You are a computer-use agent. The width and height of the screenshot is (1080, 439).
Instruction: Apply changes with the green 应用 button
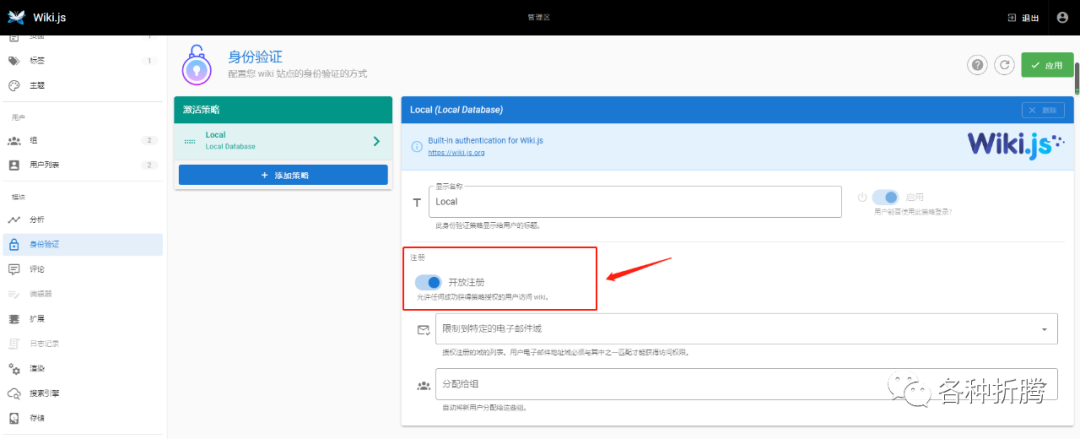click(x=1047, y=65)
